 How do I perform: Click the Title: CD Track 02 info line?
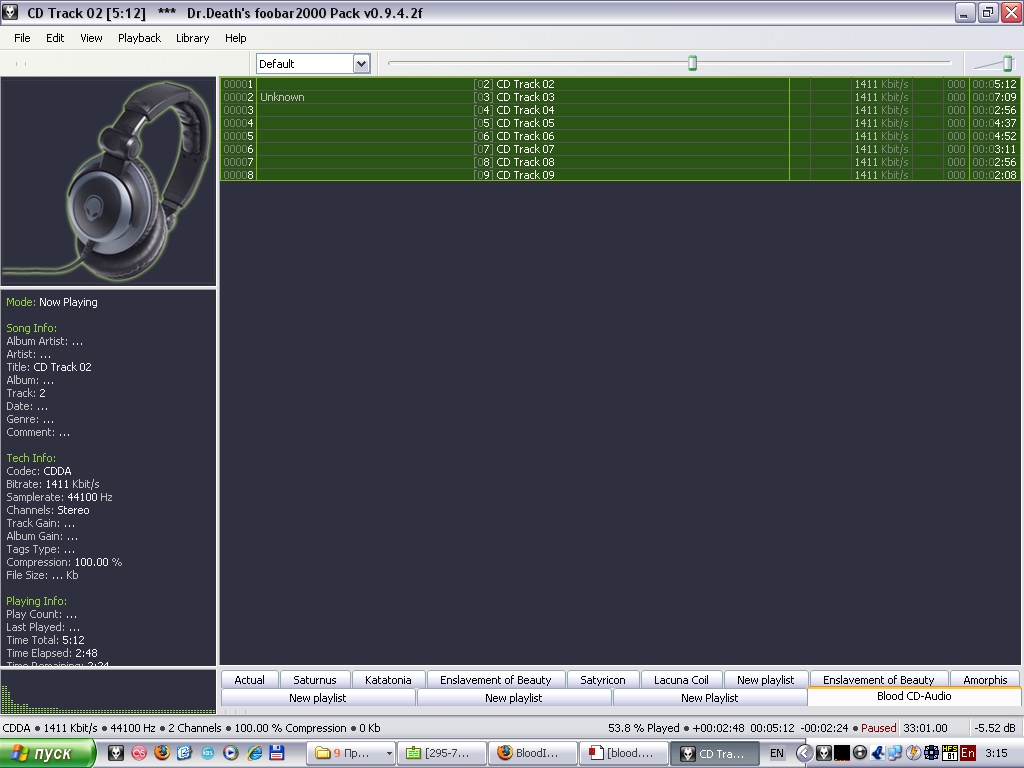click(x=49, y=367)
